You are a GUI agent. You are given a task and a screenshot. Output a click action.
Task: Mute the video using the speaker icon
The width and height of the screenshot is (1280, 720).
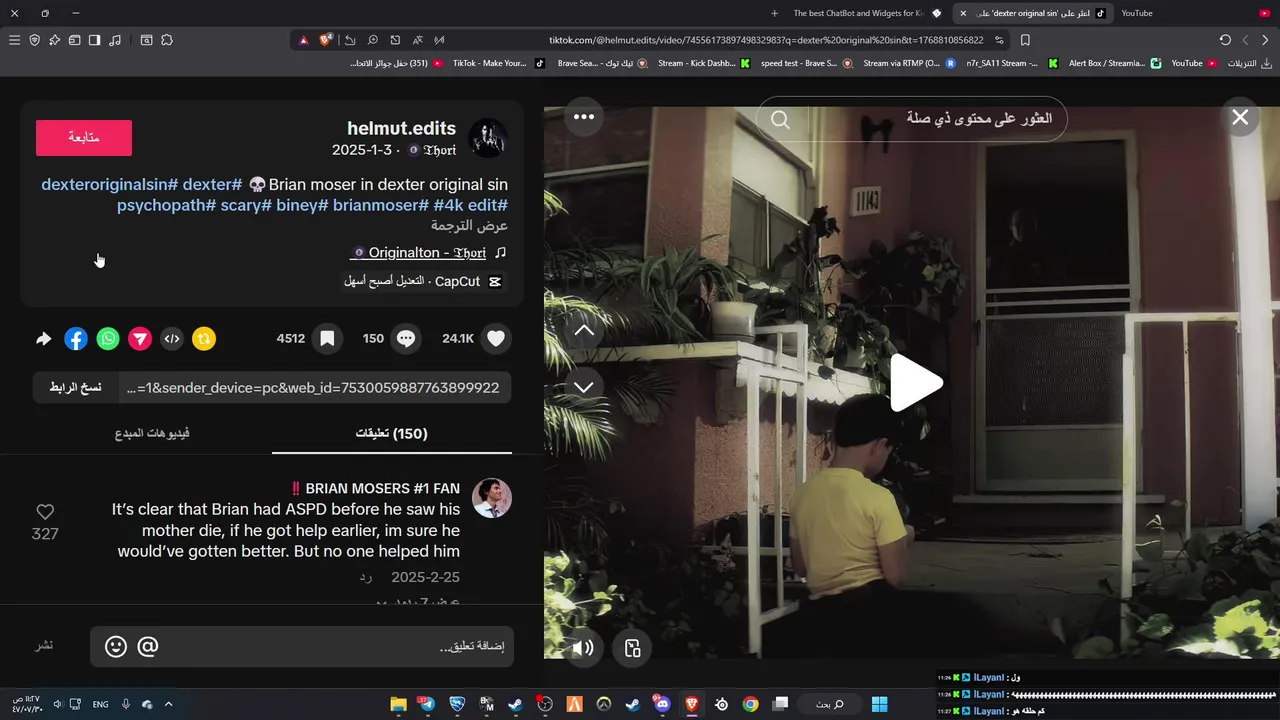pos(583,648)
